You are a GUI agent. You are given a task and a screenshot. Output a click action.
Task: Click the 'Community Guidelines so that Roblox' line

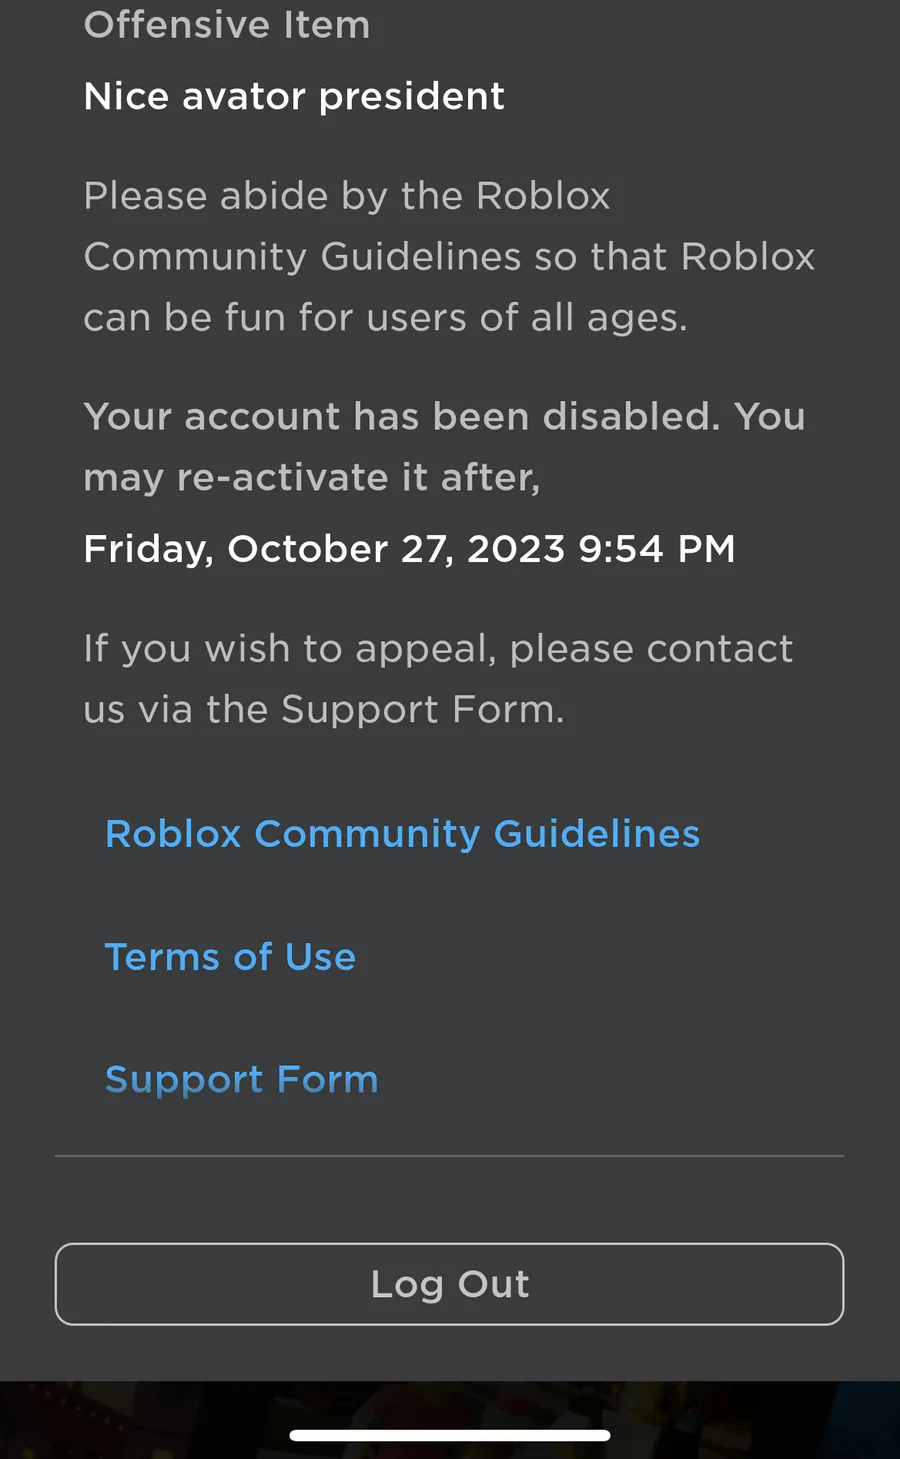tap(449, 257)
